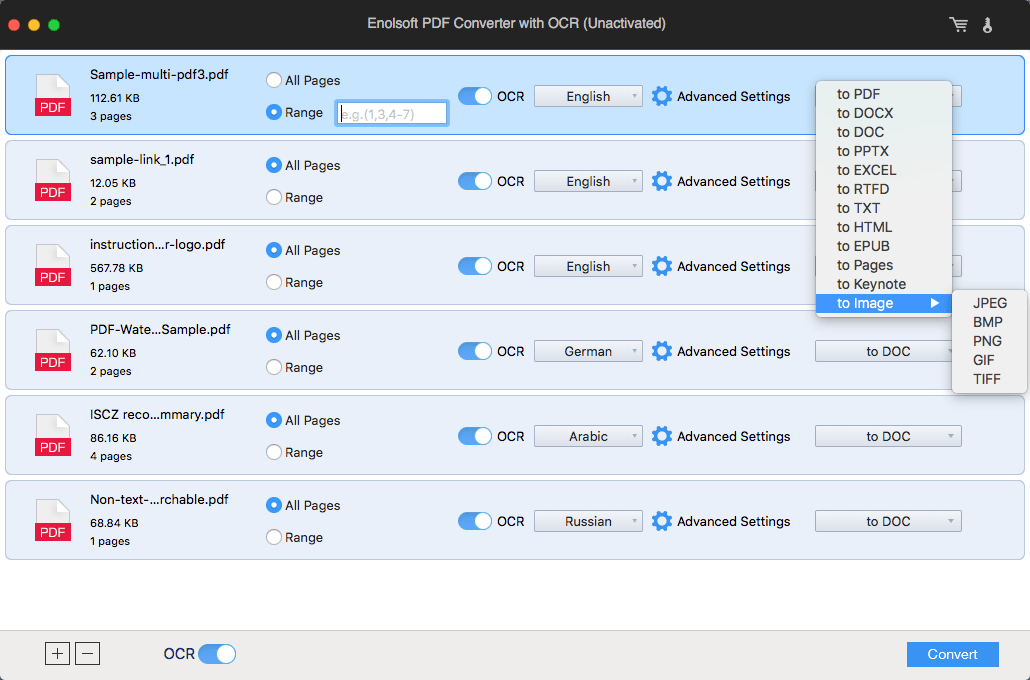The width and height of the screenshot is (1030, 680).
Task: Open the German language dropdown
Action: tap(588, 351)
